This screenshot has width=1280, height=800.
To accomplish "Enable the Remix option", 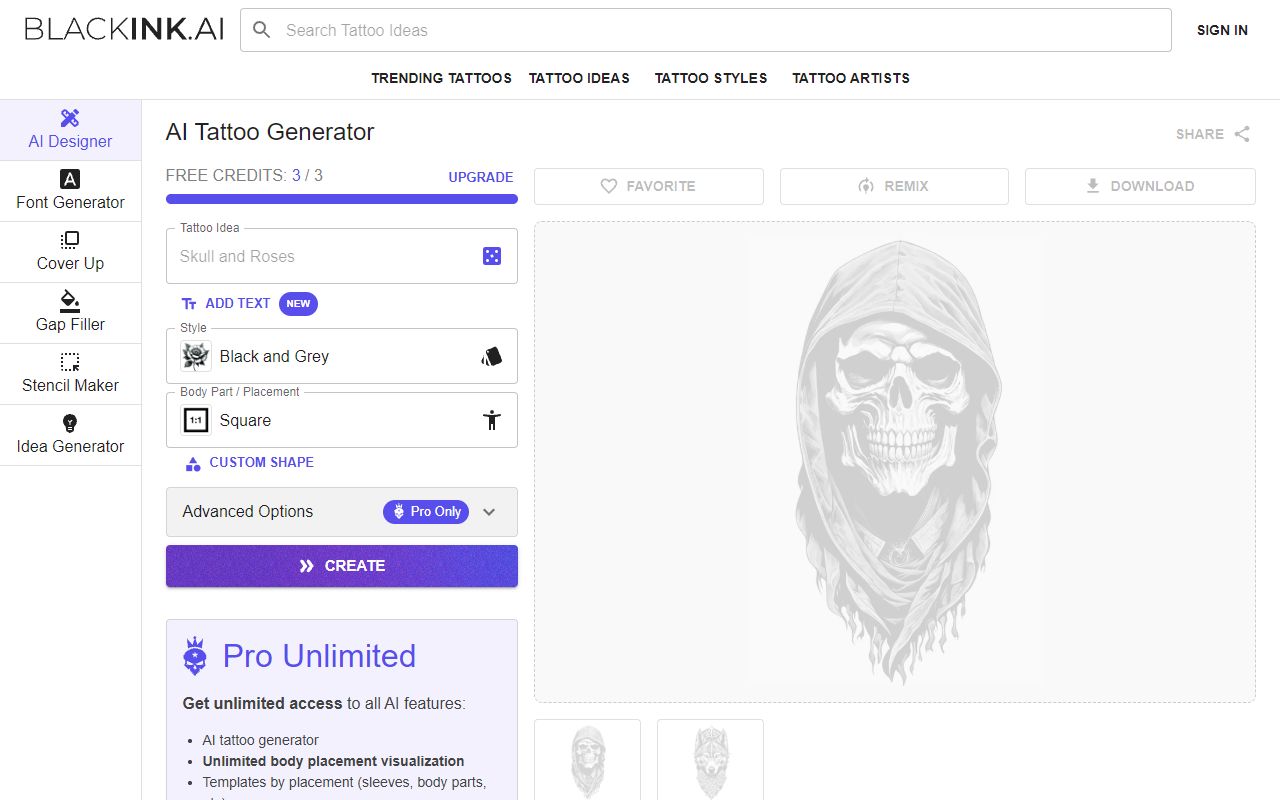I will tap(894, 186).
